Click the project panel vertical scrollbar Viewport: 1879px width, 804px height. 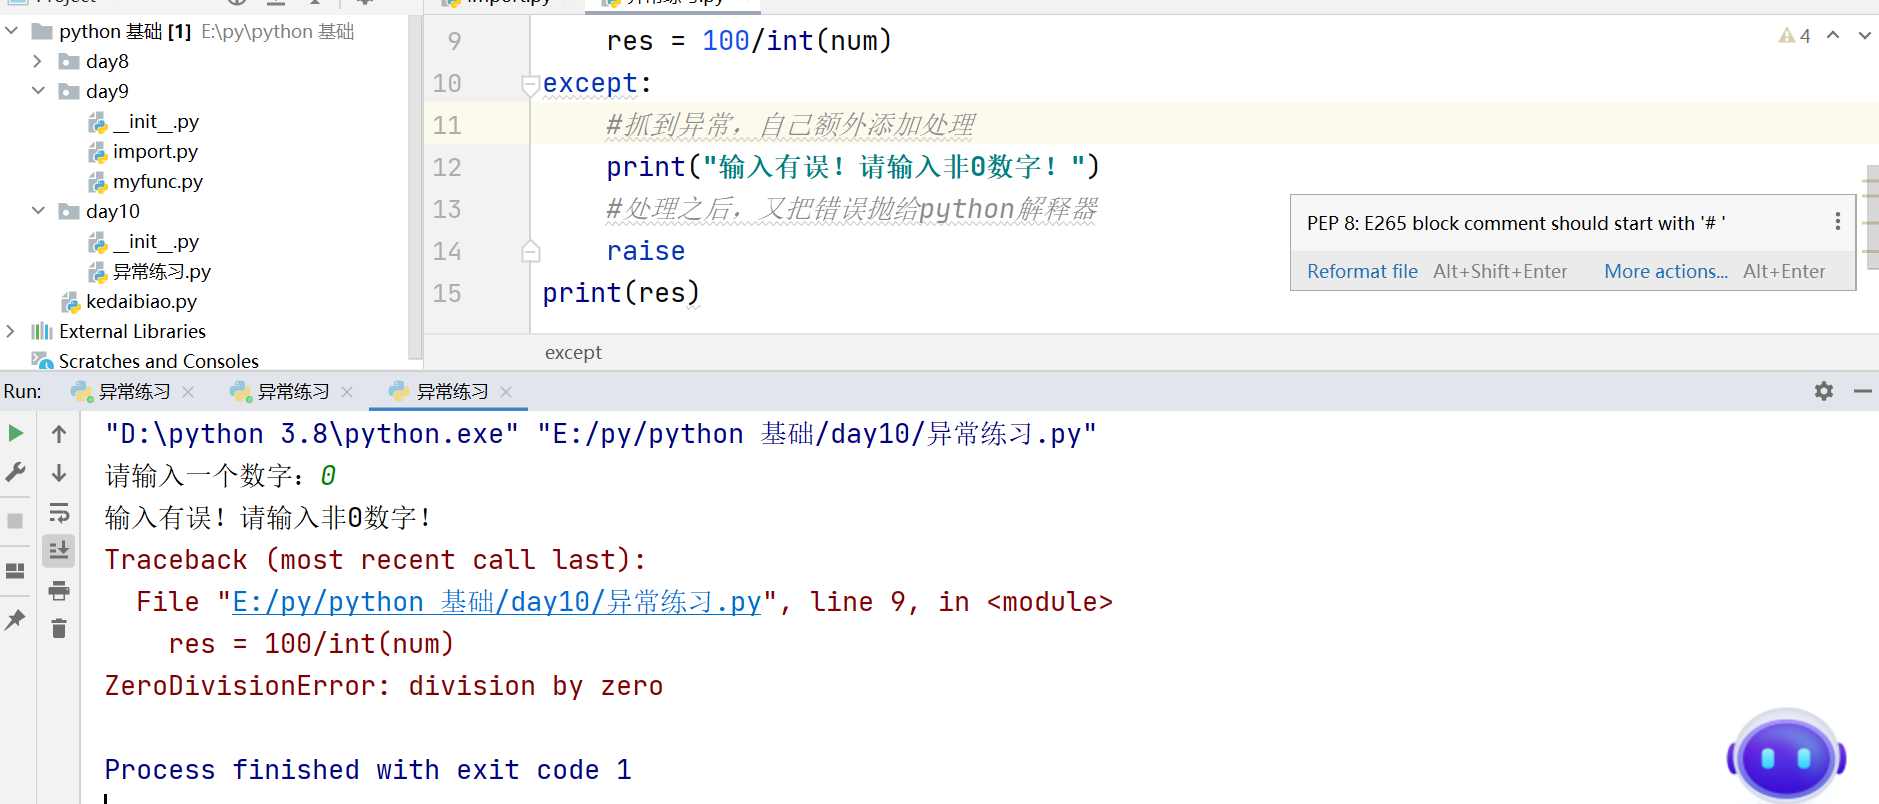pos(414,186)
